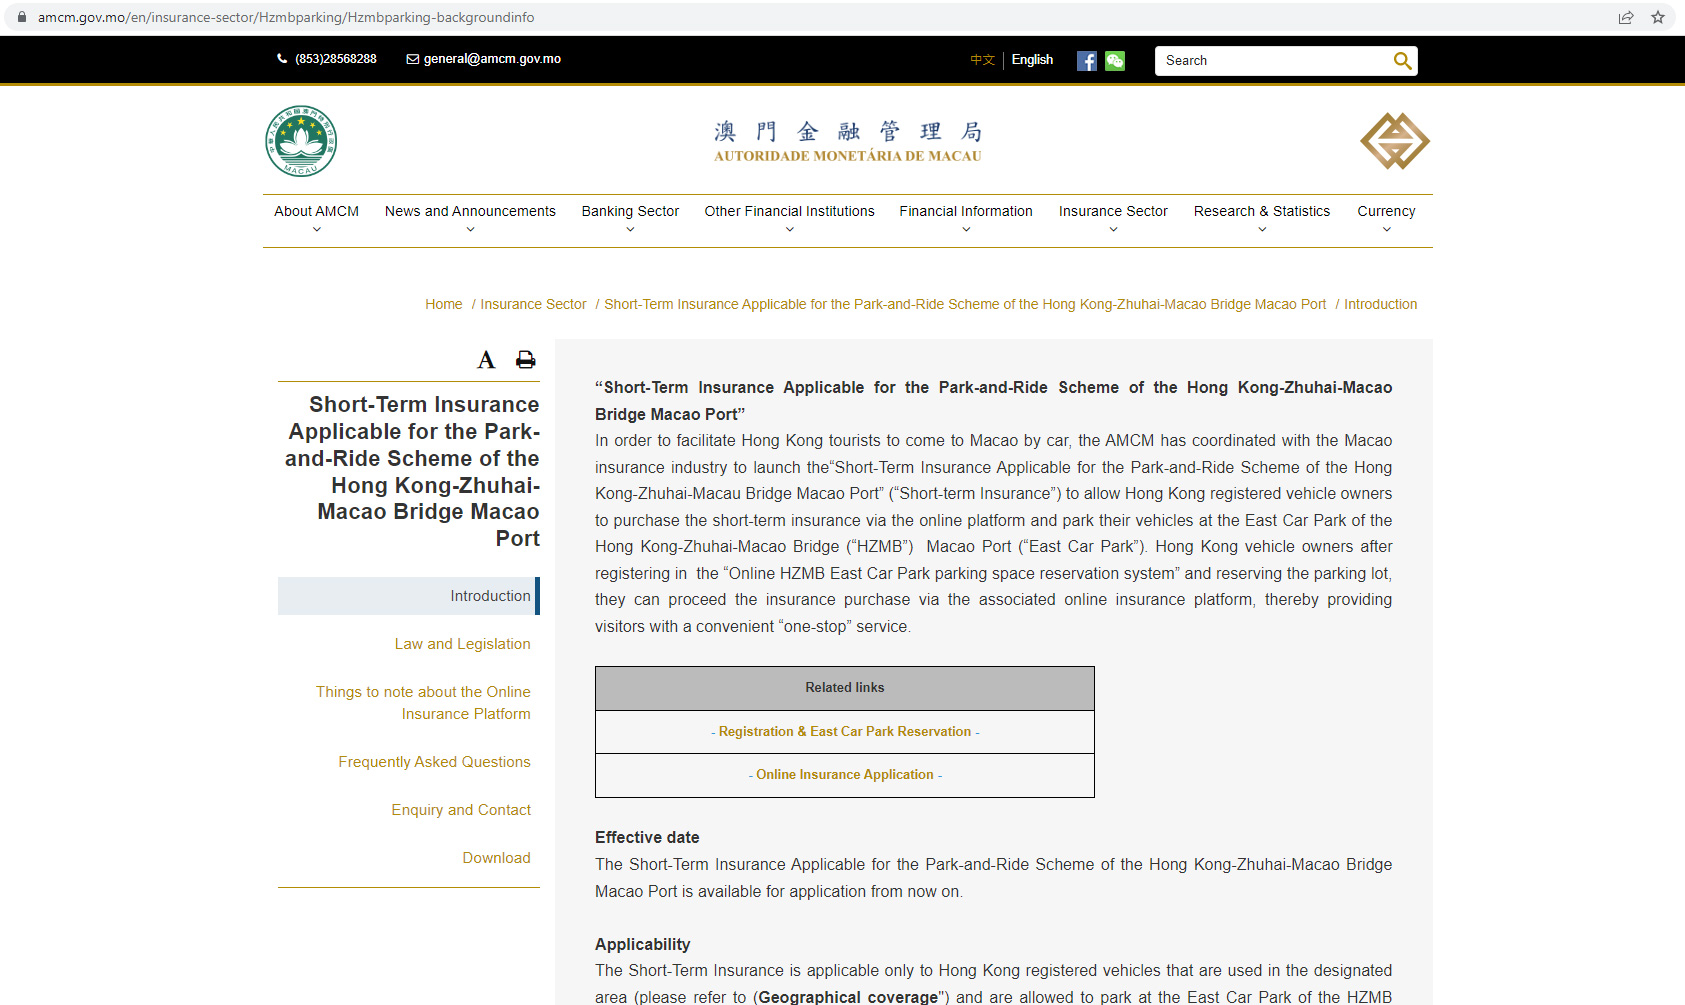The width and height of the screenshot is (1685, 1005).
Task: Open Registration & East Car Park Reservation link
Action: point(844,732)
